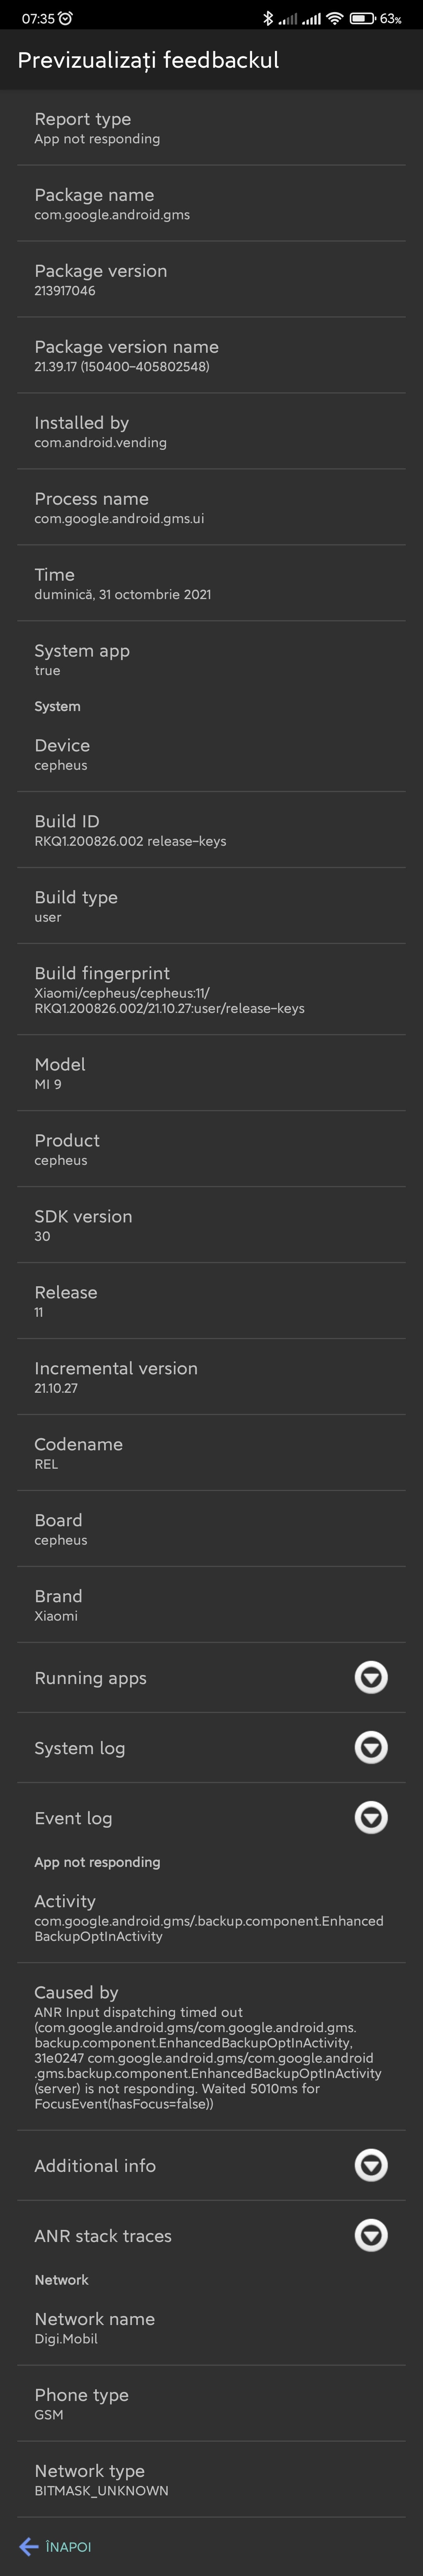Expand the ANR stack traces arrow
This screenshot has height=2576, width=423.
[371, 2235]
